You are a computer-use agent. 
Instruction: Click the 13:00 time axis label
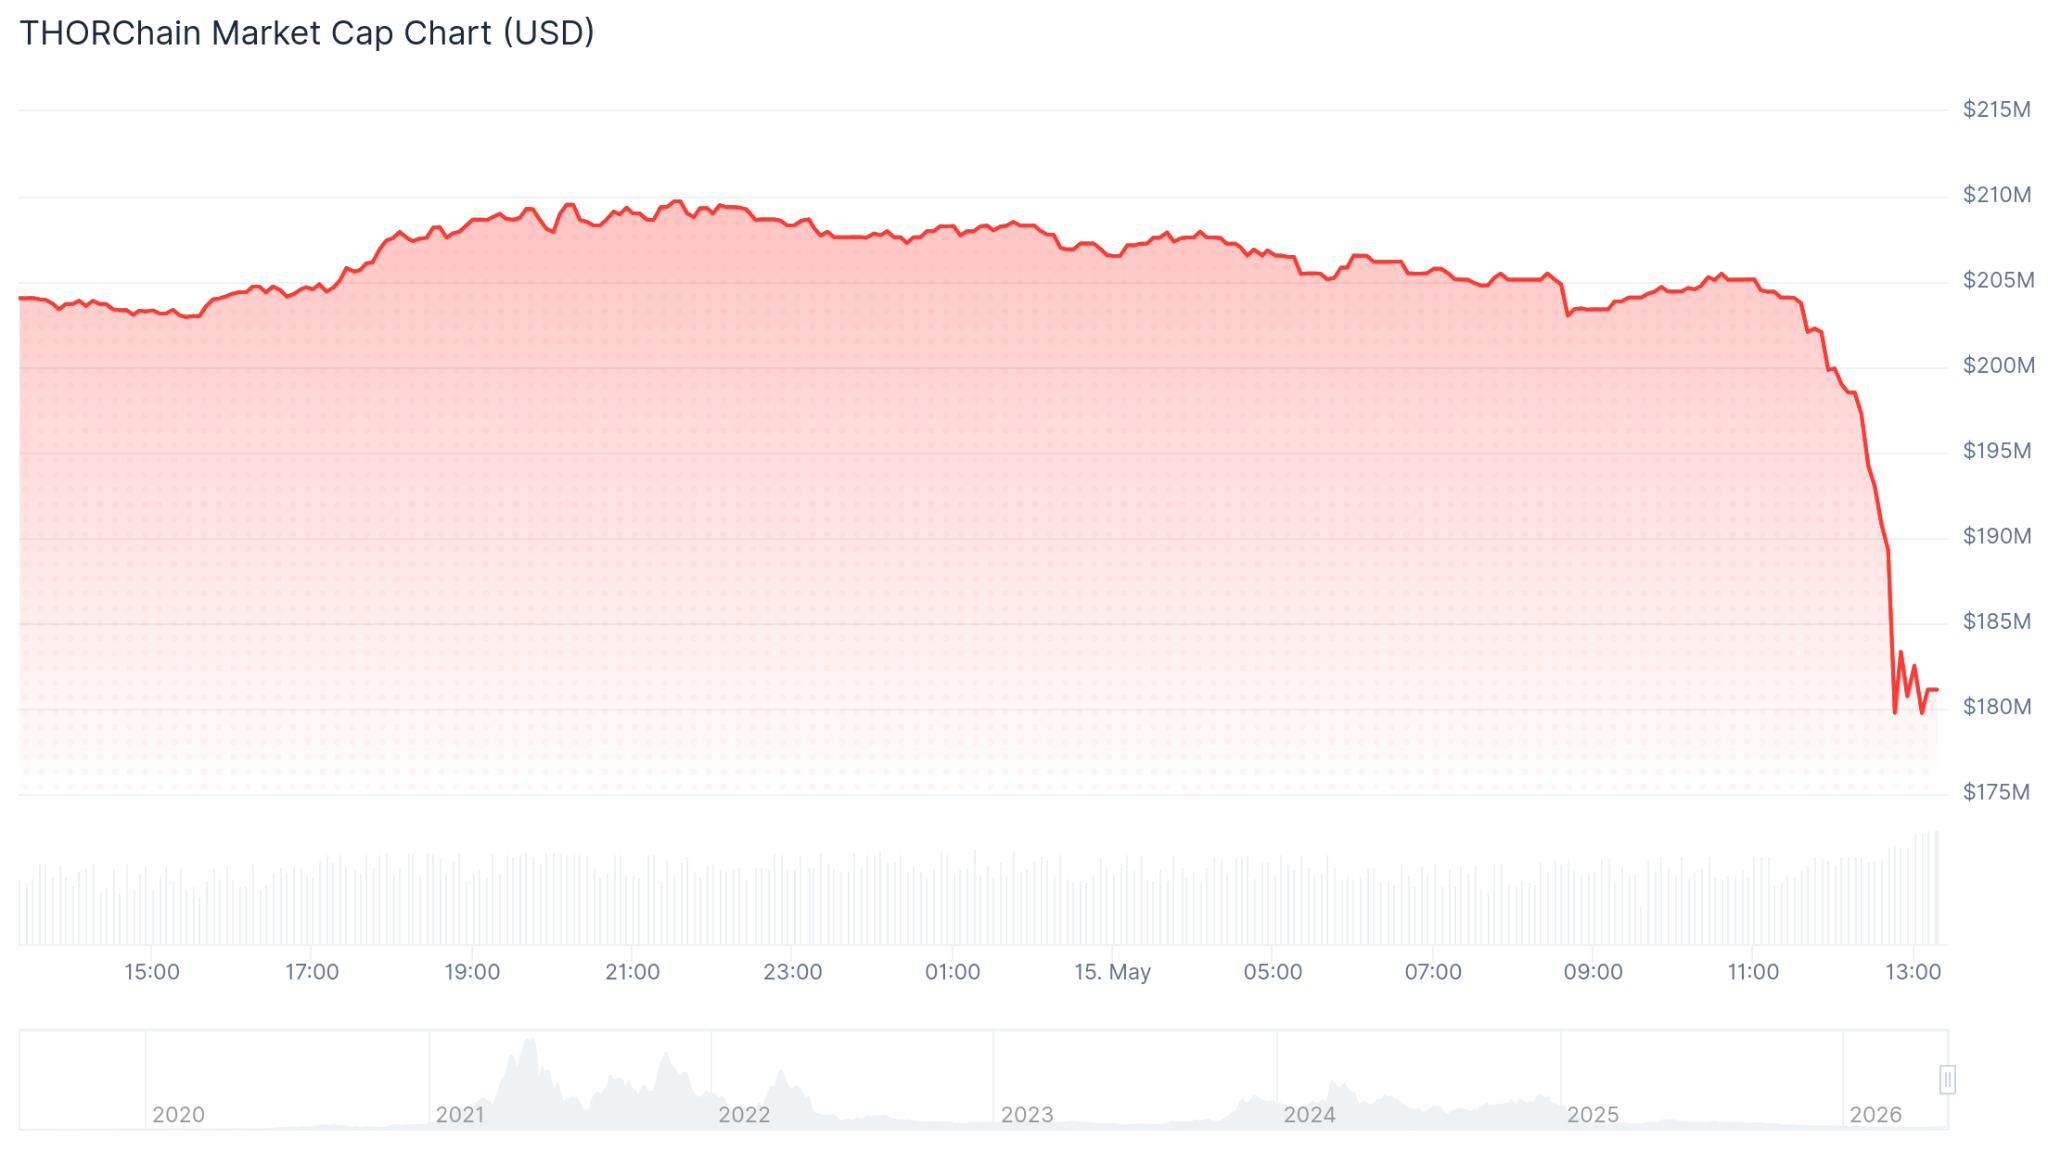(x=1913, y=972)
